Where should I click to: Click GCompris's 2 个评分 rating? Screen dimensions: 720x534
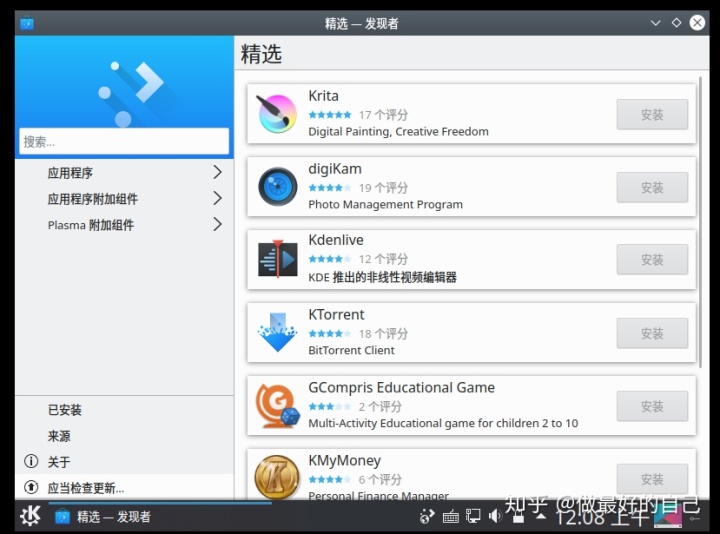380,407
